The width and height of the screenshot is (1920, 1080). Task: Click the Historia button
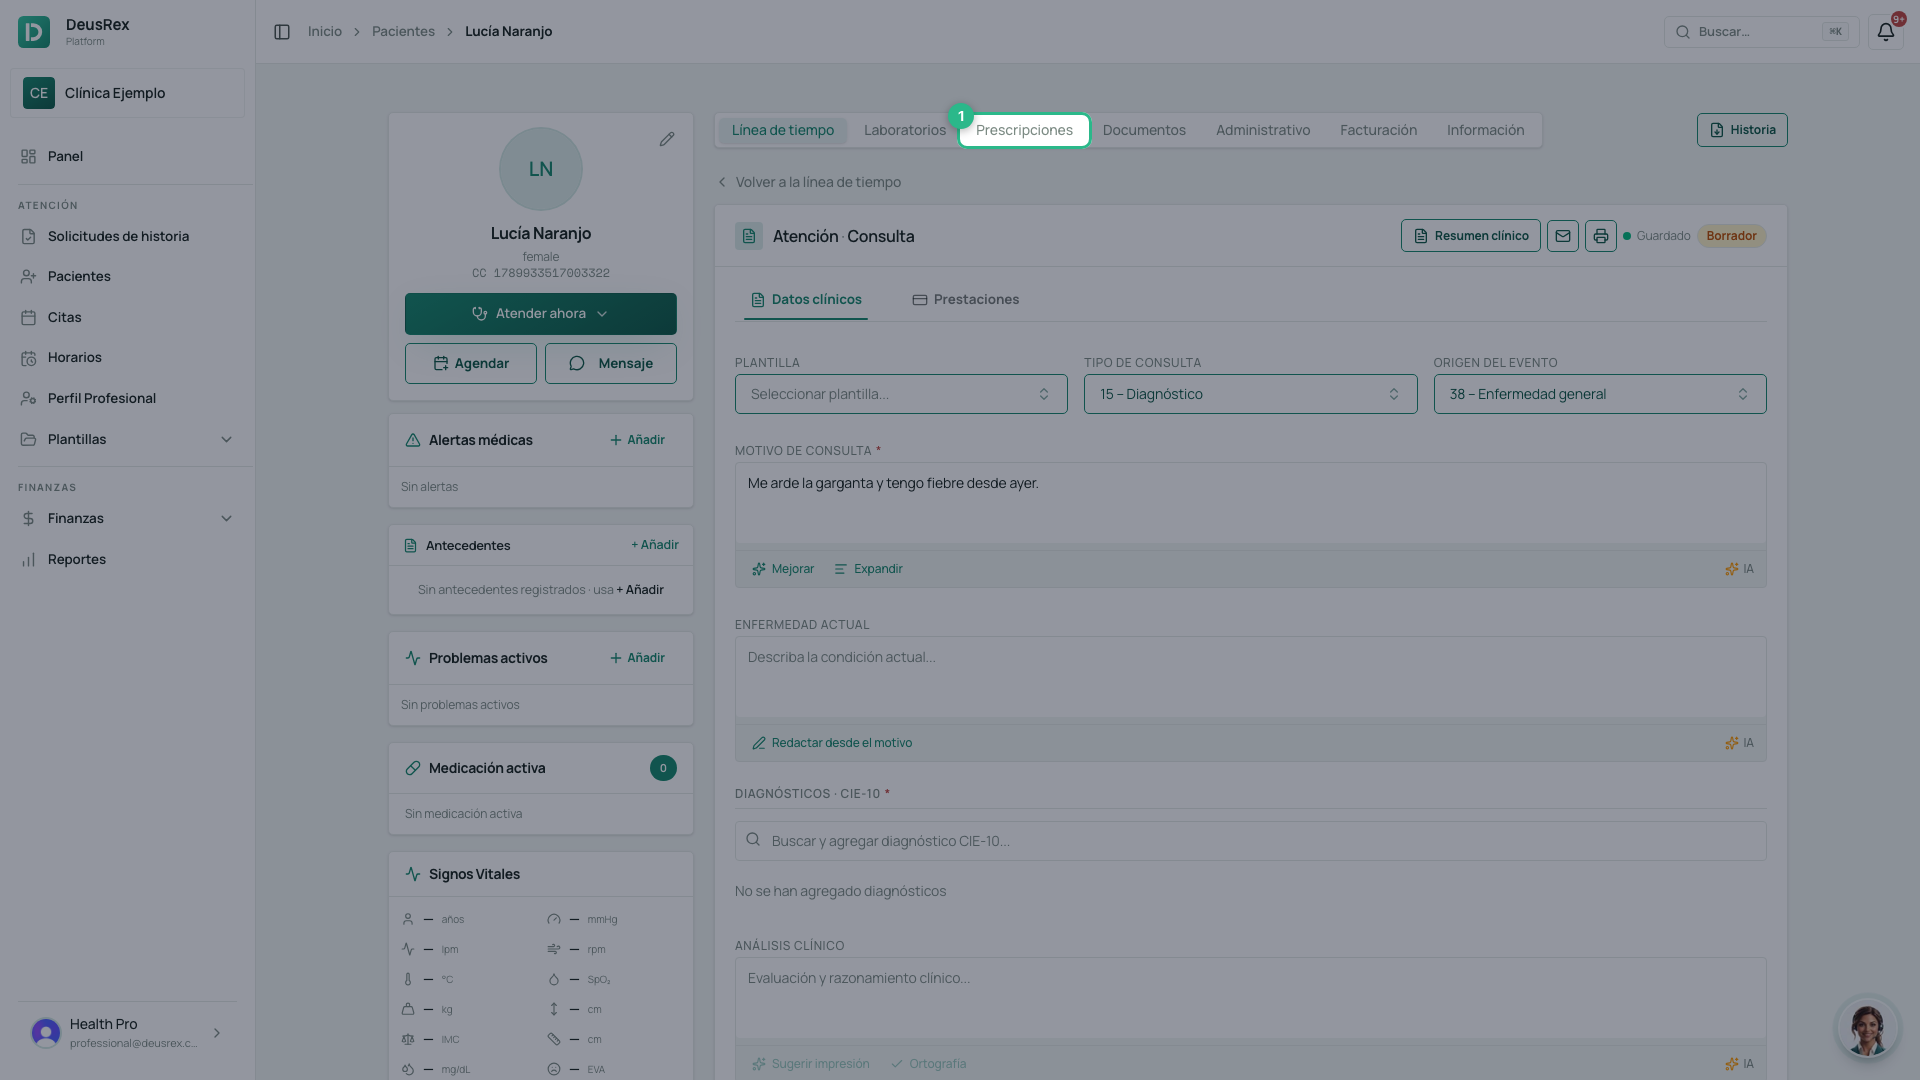(x=1742, y=130)
